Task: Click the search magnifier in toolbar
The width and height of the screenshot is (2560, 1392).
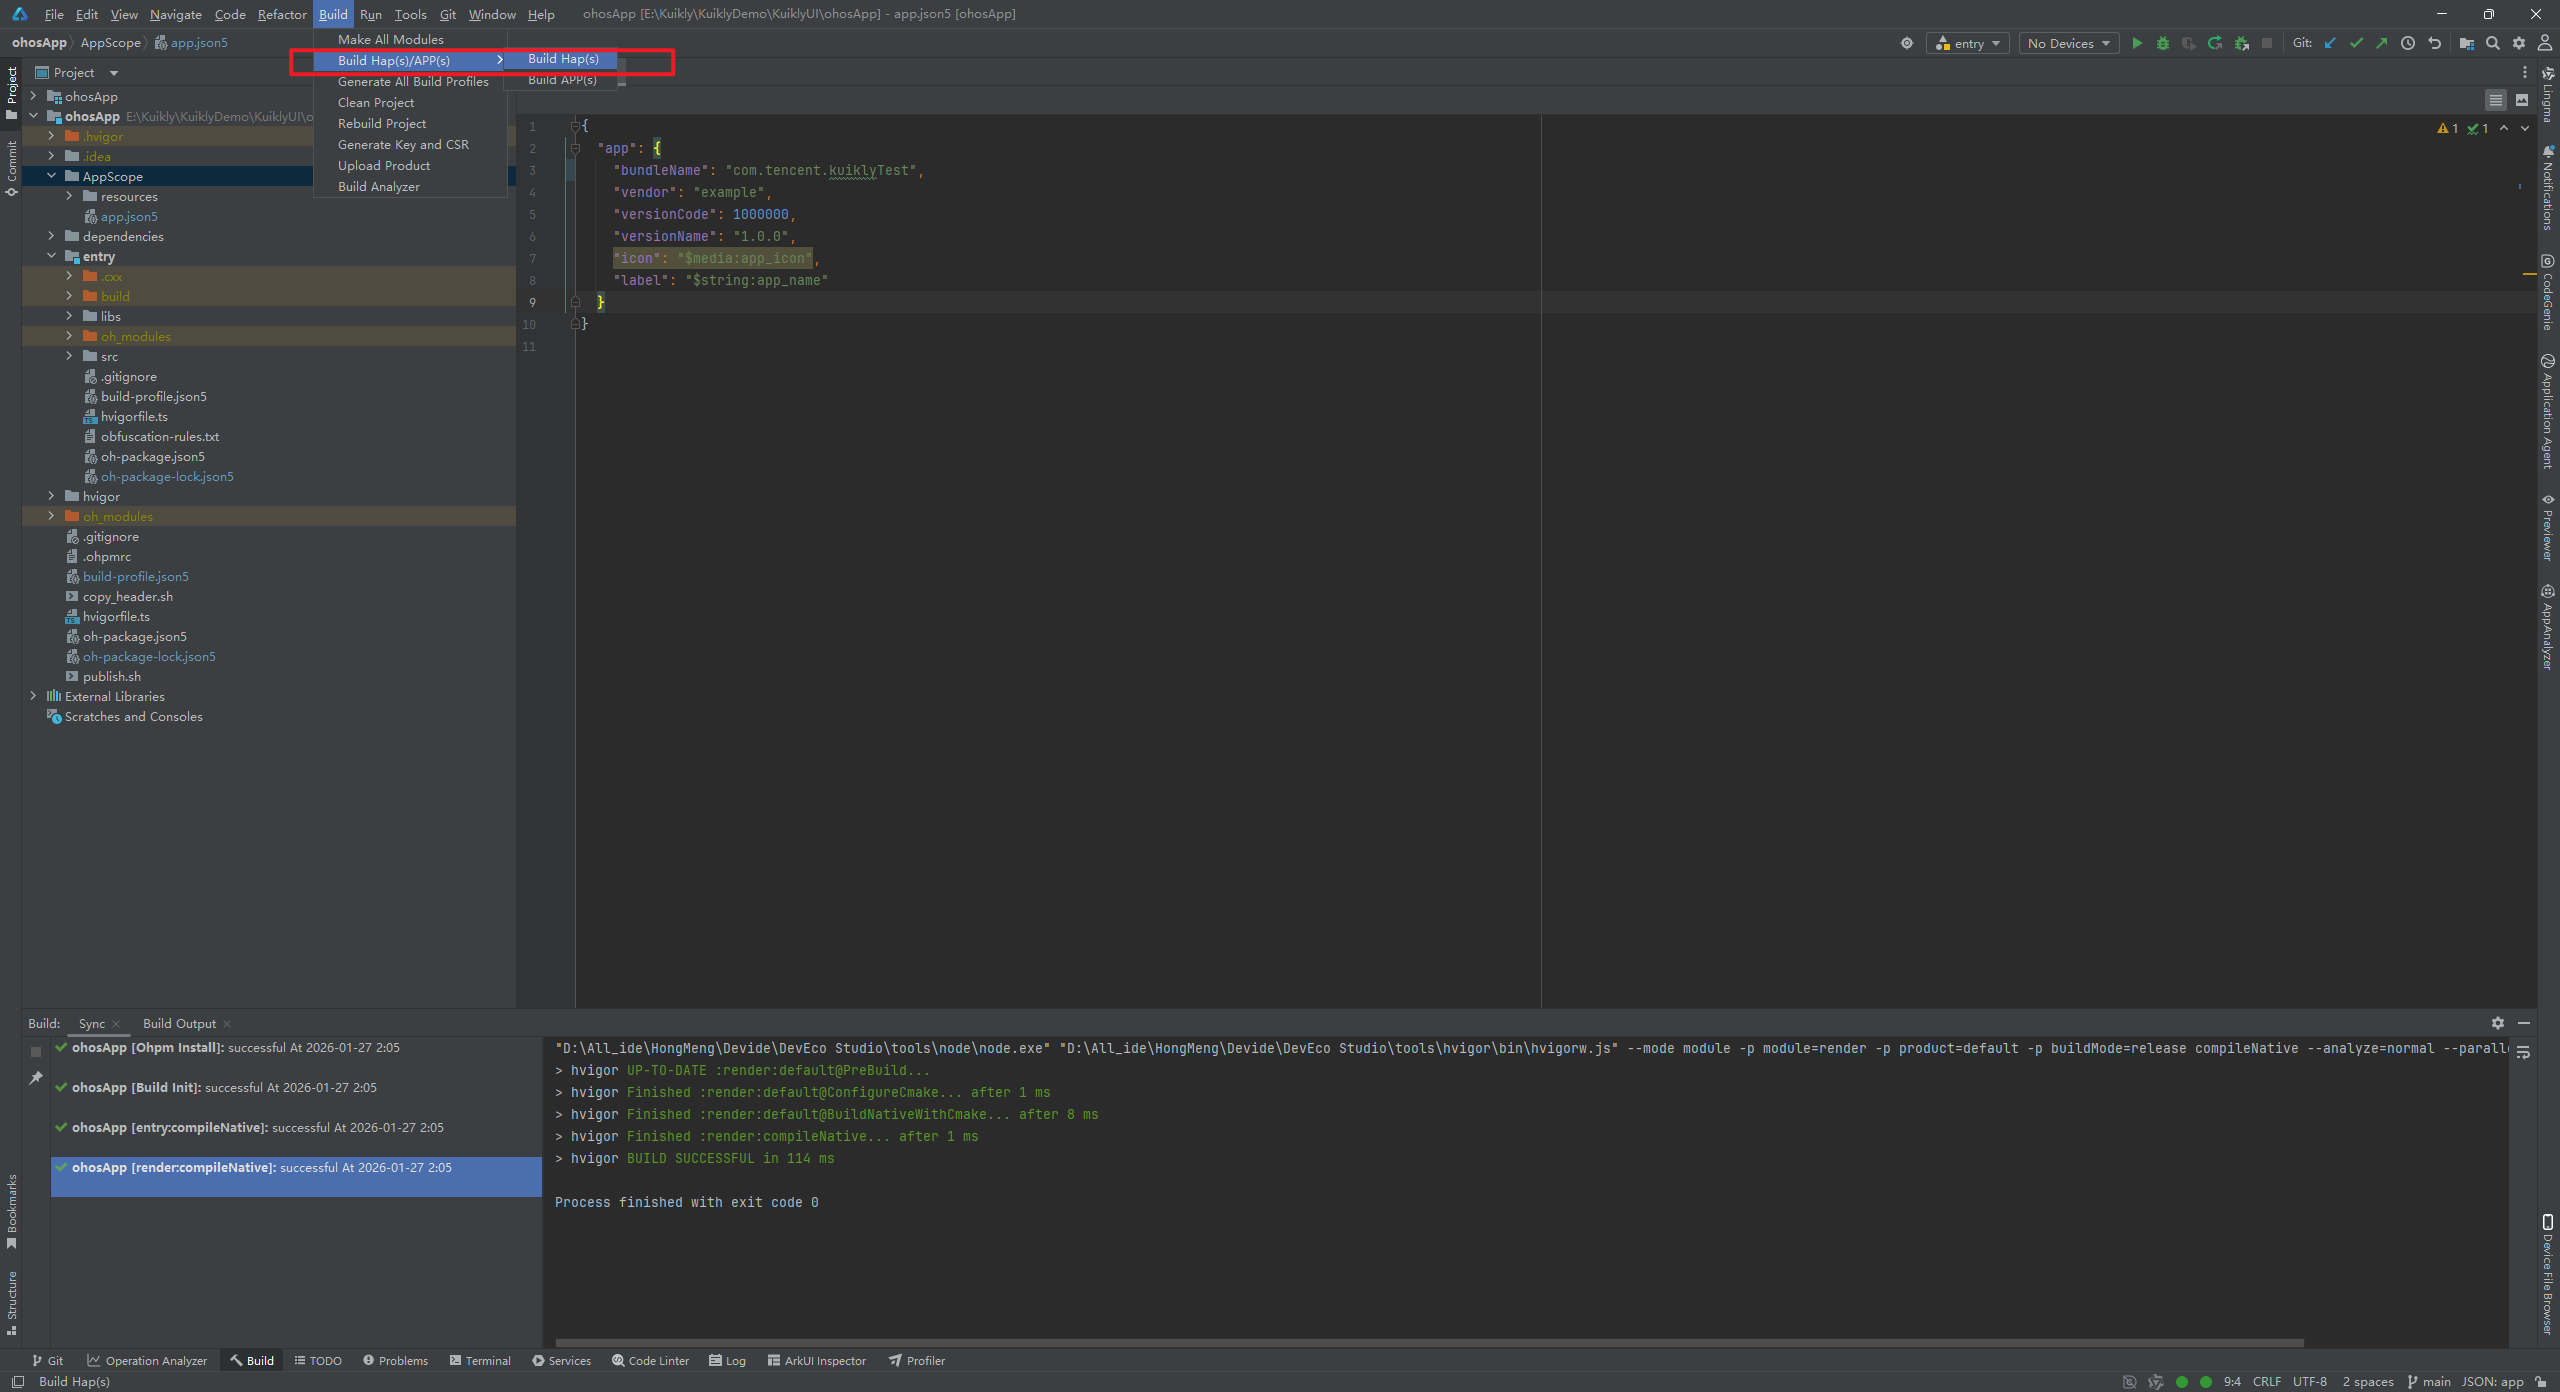Action: point(2493,43)
